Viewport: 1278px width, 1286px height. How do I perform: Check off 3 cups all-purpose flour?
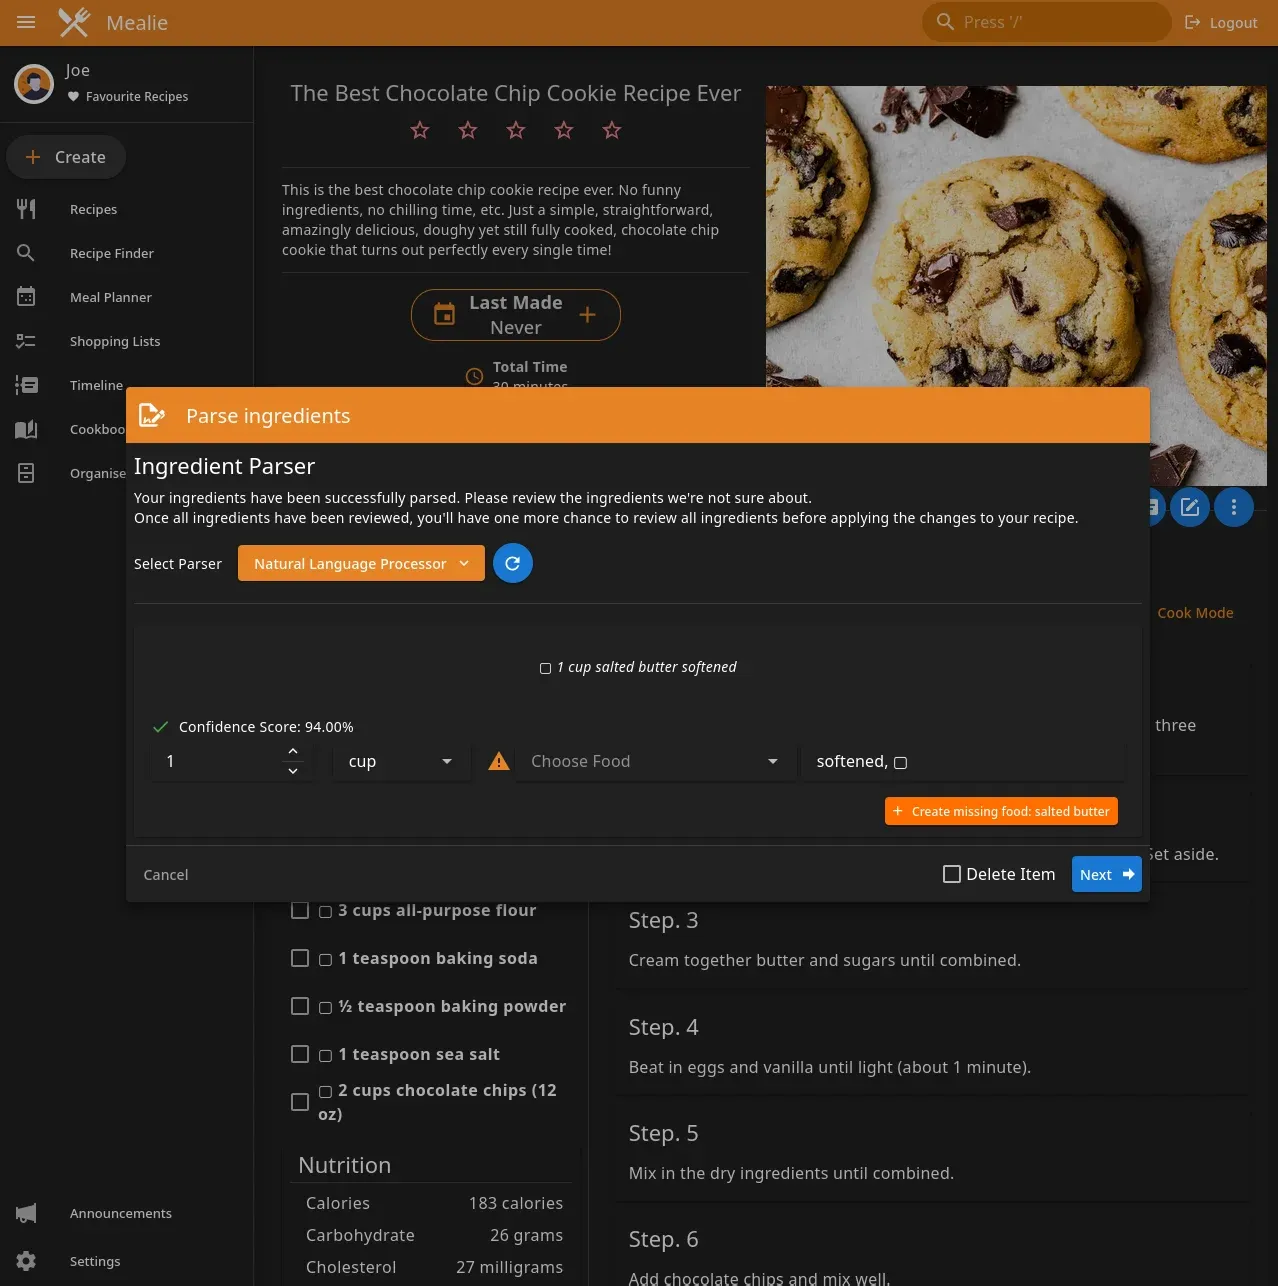coord(300,910)
